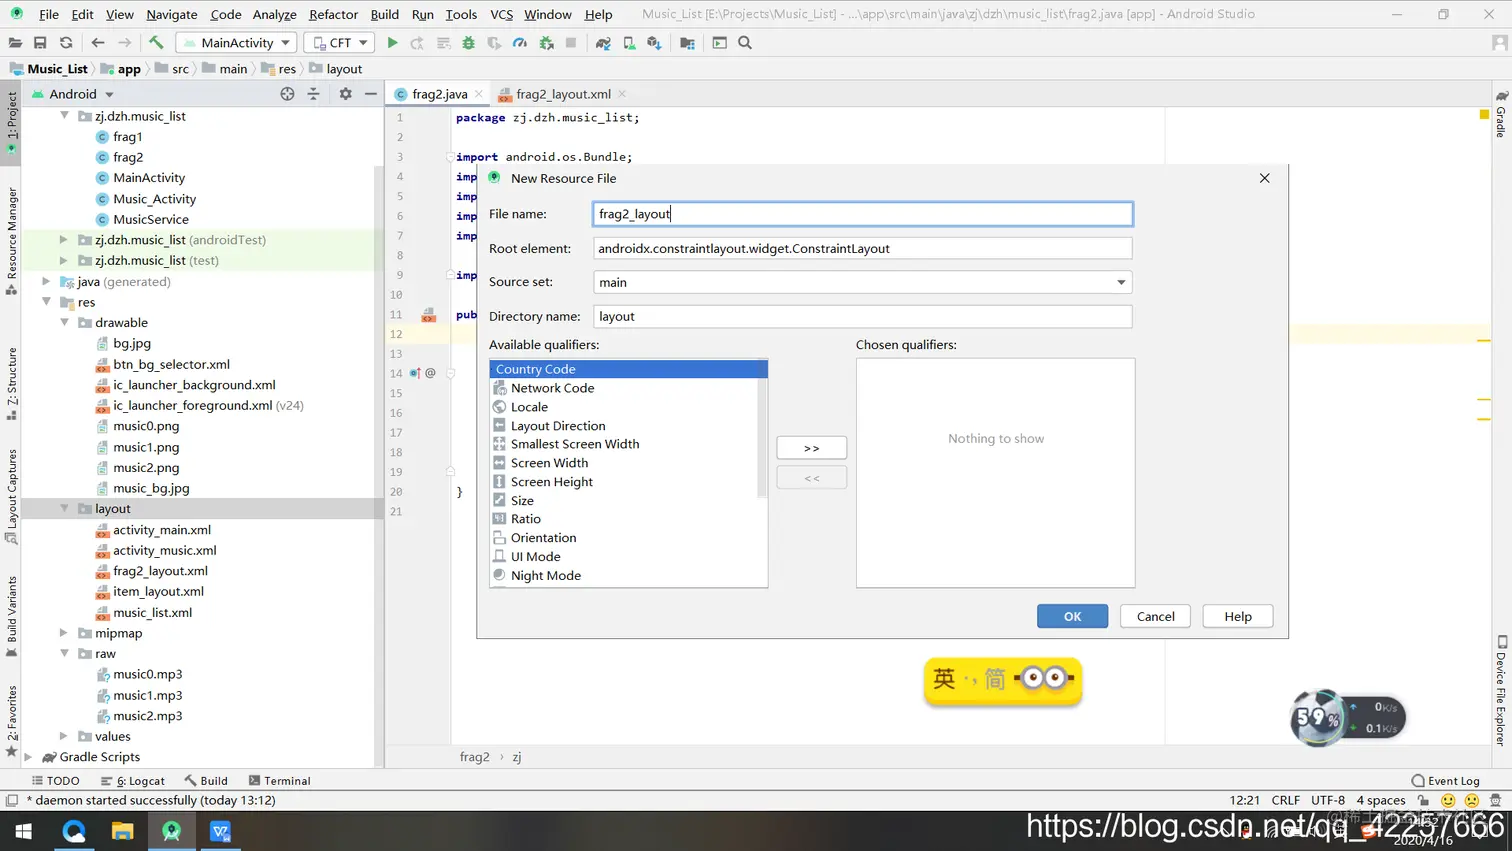The image size is (1512, 851).
Task: Click the Synchronize refresh icon in toolbar
Action: (x=66, y=43)
